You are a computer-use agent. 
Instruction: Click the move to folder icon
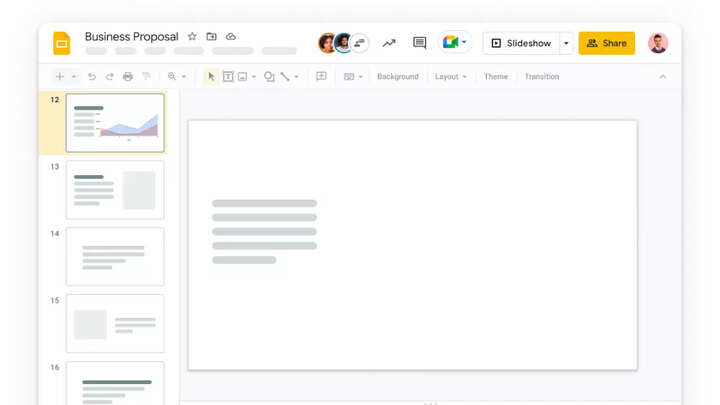click(x=211, y=37)
